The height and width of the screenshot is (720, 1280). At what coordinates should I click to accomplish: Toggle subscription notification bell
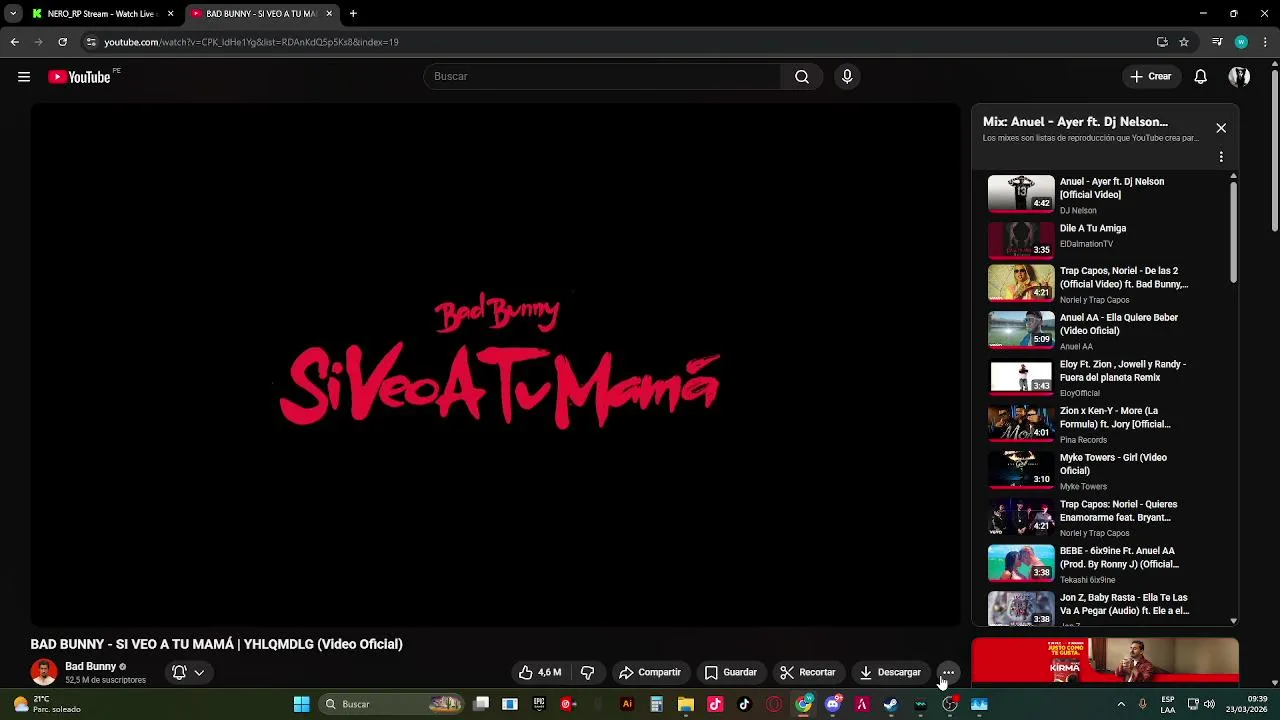click(179, 673)
